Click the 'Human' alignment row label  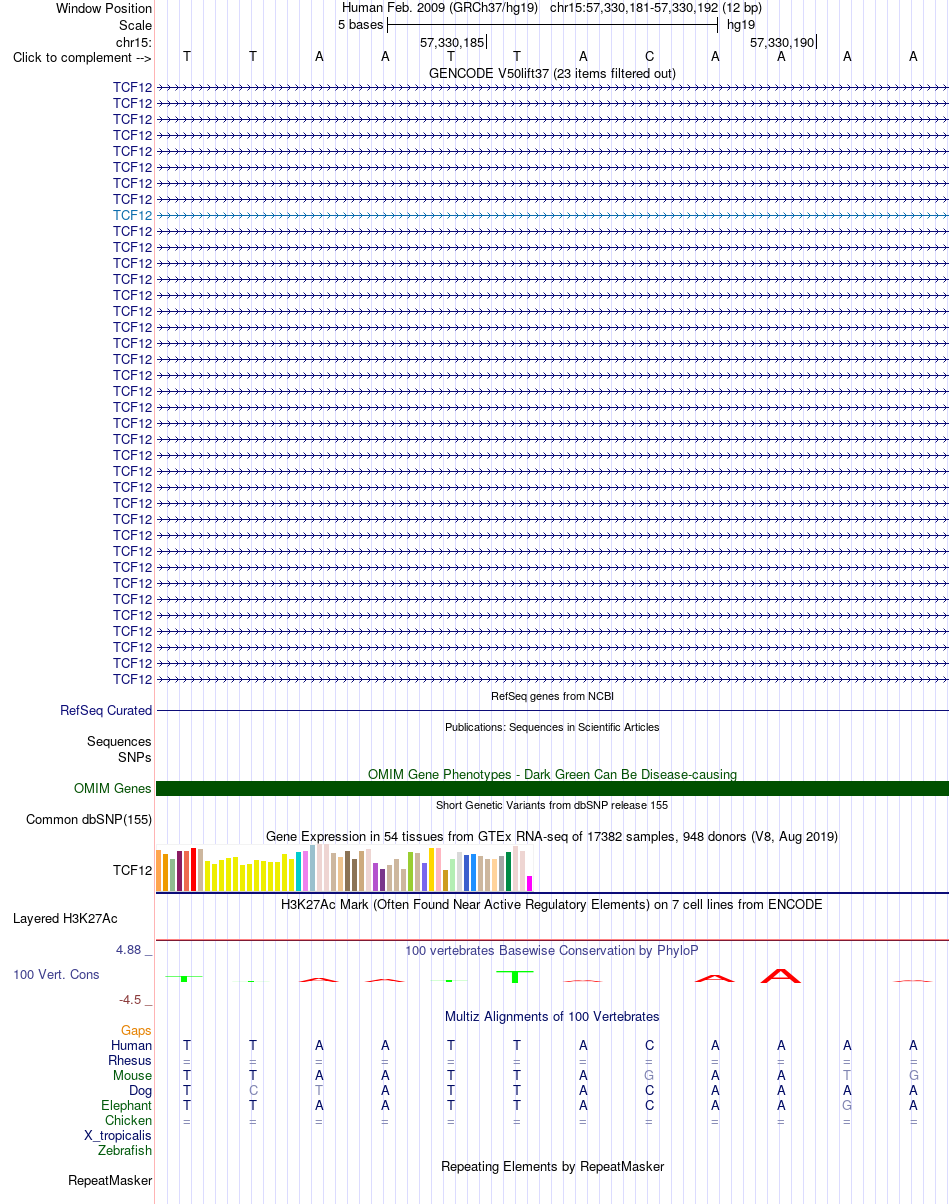(x=132, y=1046)
